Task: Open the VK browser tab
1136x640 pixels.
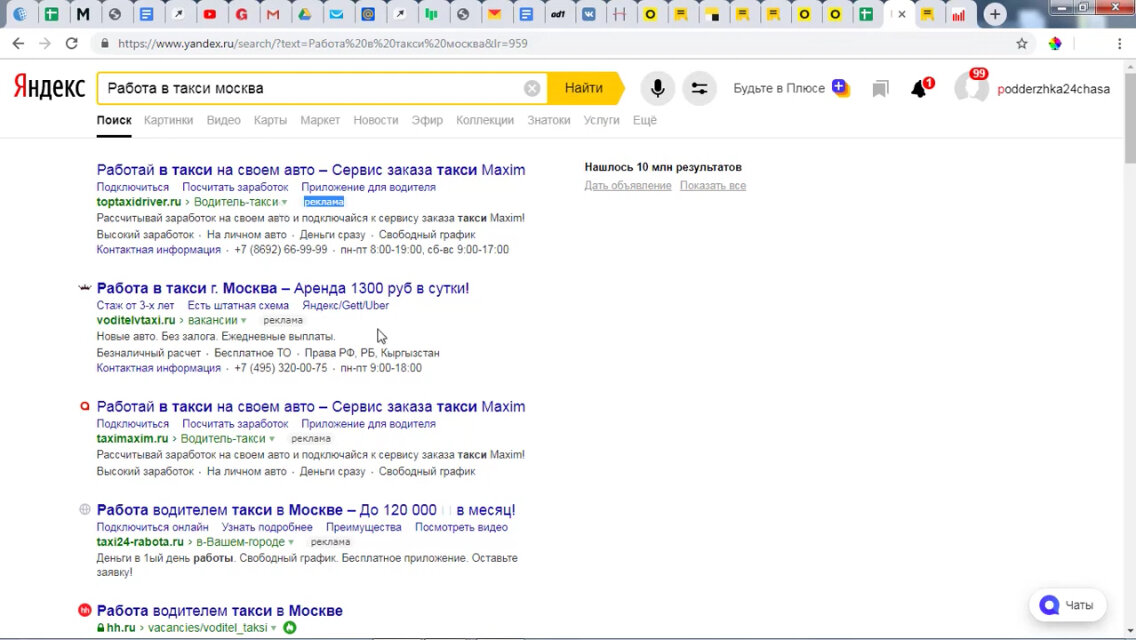Action: (589, 14)
